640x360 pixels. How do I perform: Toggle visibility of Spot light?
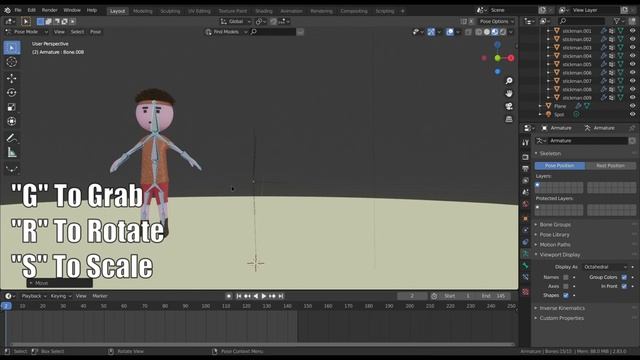click(632, 114)
